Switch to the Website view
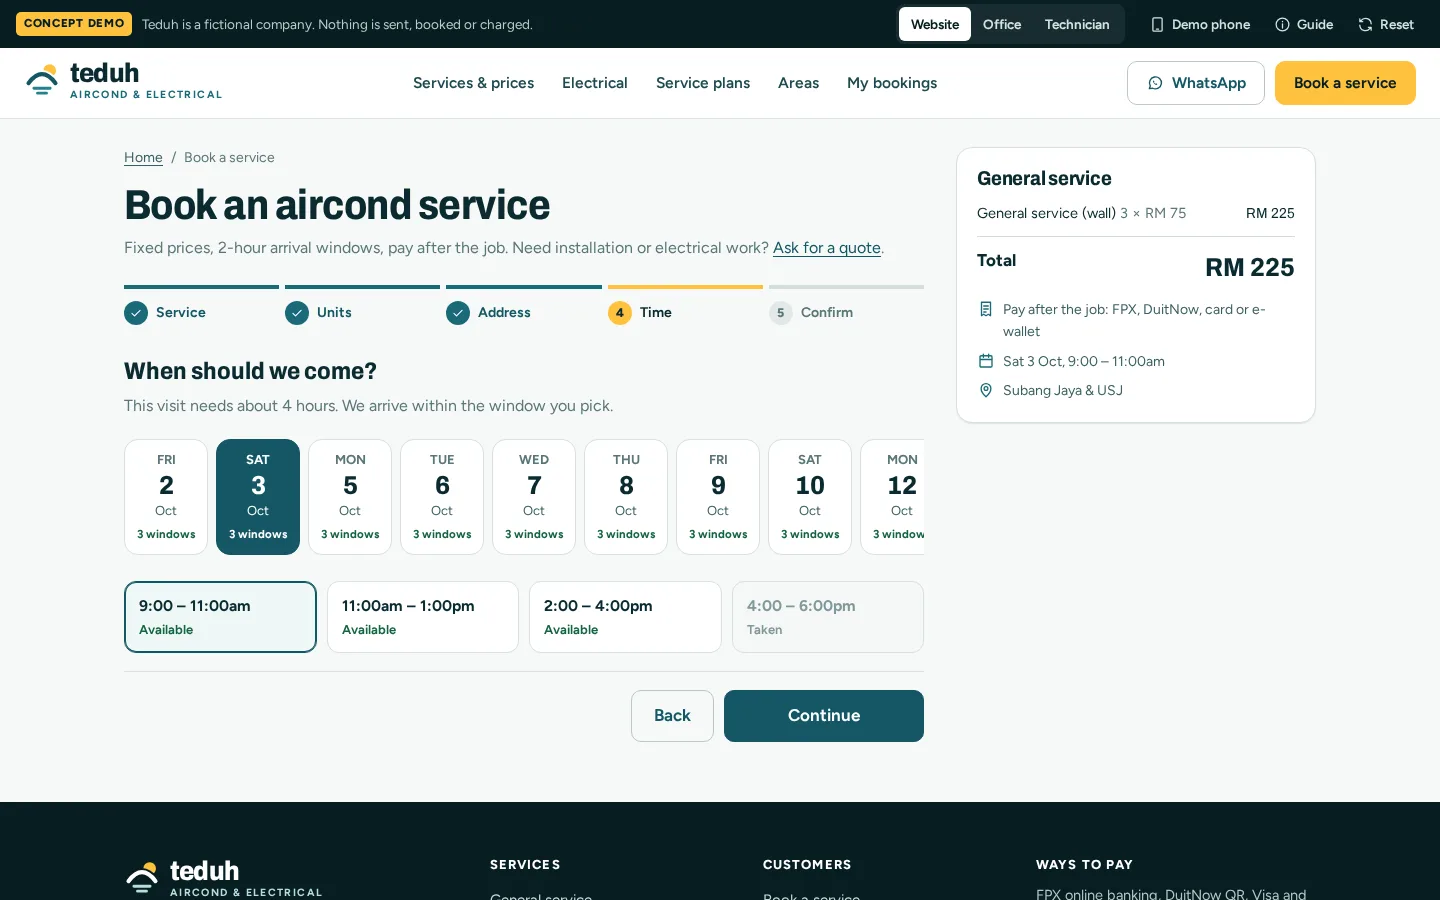Screen dimensions: 1440x900 point(935,24)
